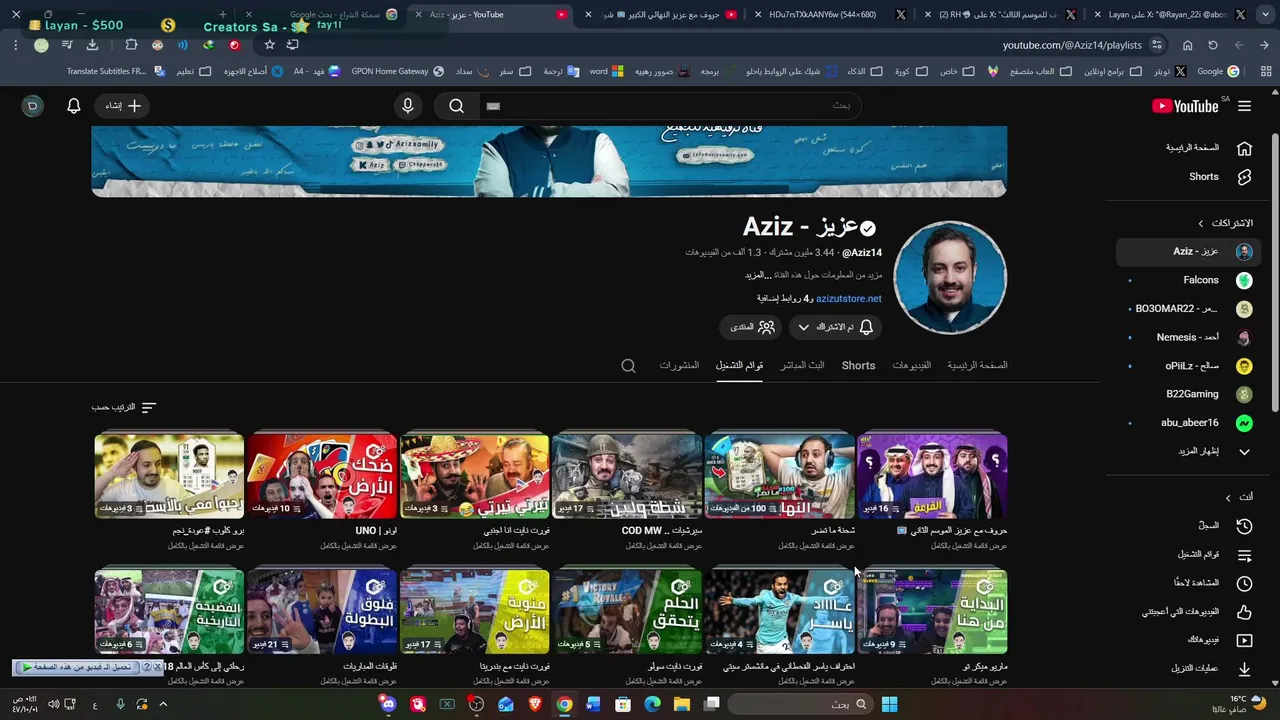Click the Create button
The width and height of the screenshot is (1280, 720).
[124, 106]
